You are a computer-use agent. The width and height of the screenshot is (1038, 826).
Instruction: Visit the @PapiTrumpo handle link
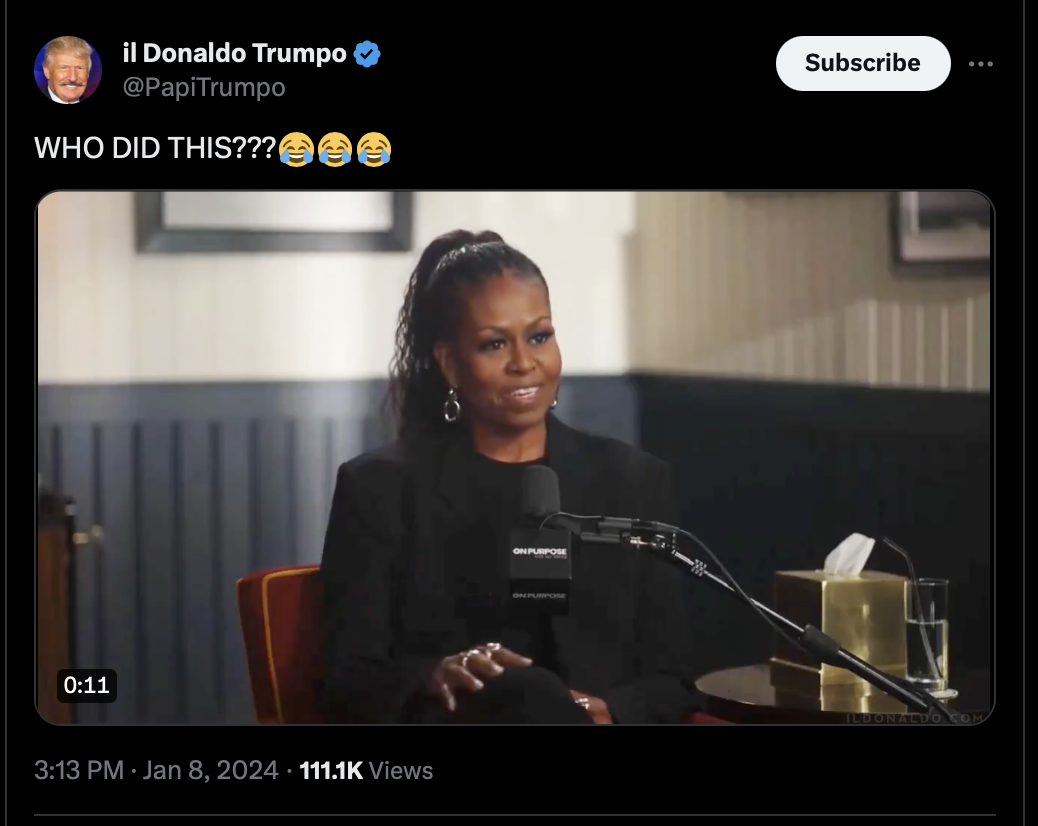coord(204,87)
